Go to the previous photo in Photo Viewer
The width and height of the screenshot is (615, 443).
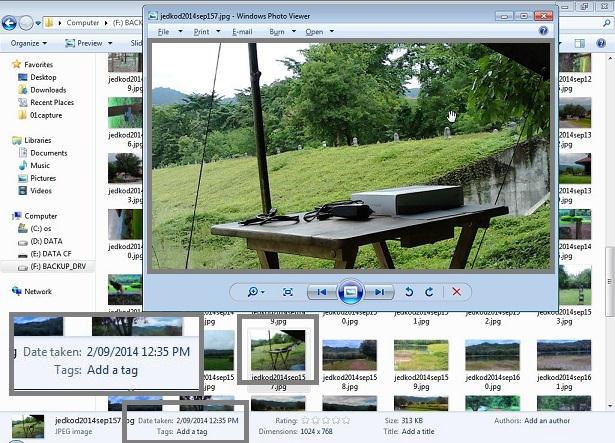[x=322, y=292]
